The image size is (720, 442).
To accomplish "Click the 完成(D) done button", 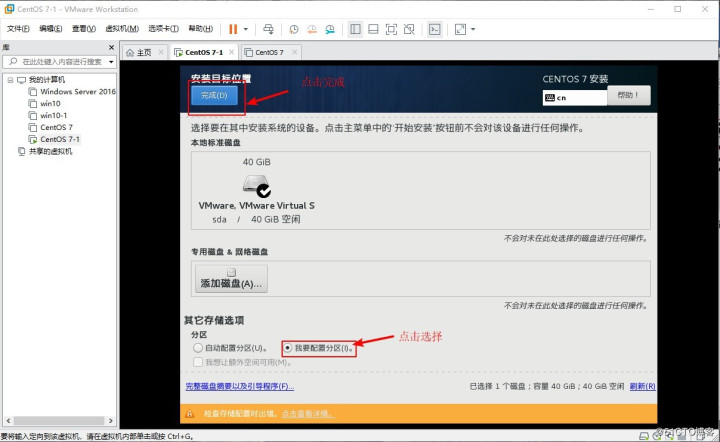I will [214, 95].
